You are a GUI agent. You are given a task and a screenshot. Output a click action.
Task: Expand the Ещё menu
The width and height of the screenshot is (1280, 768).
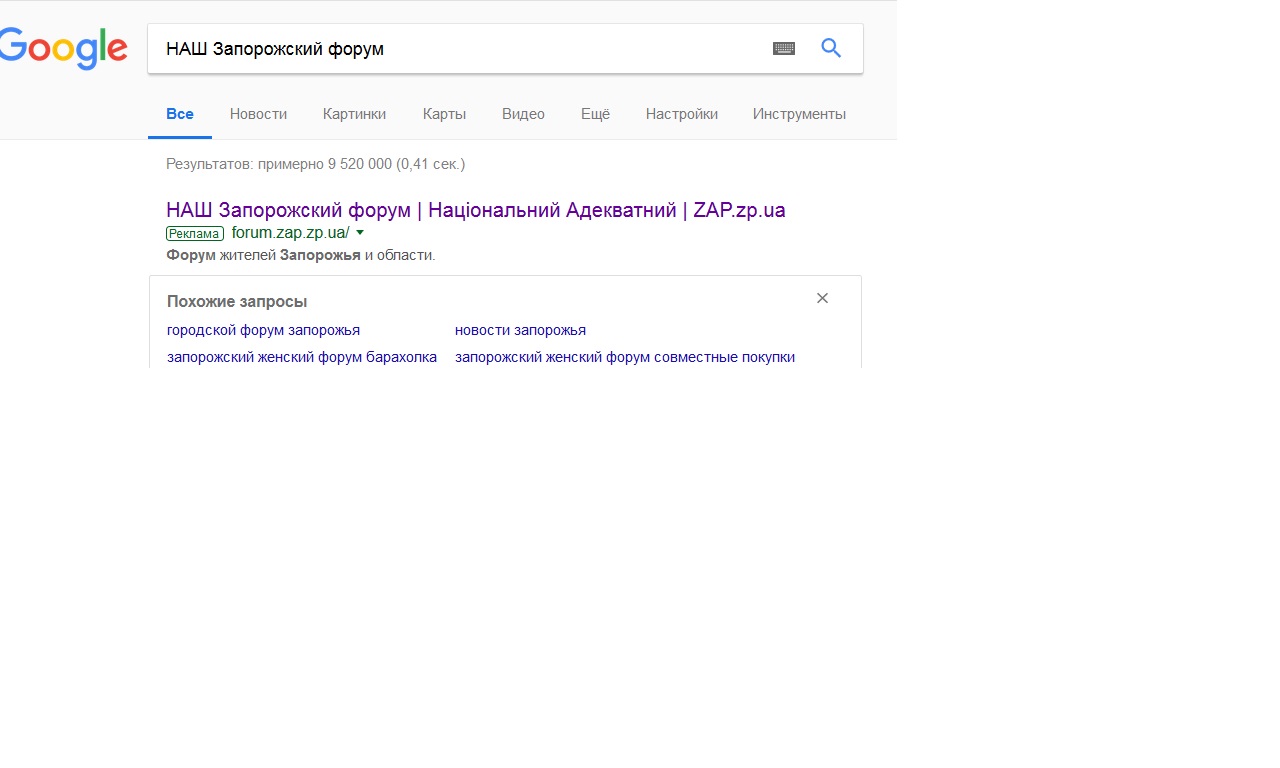click(595, 114)
